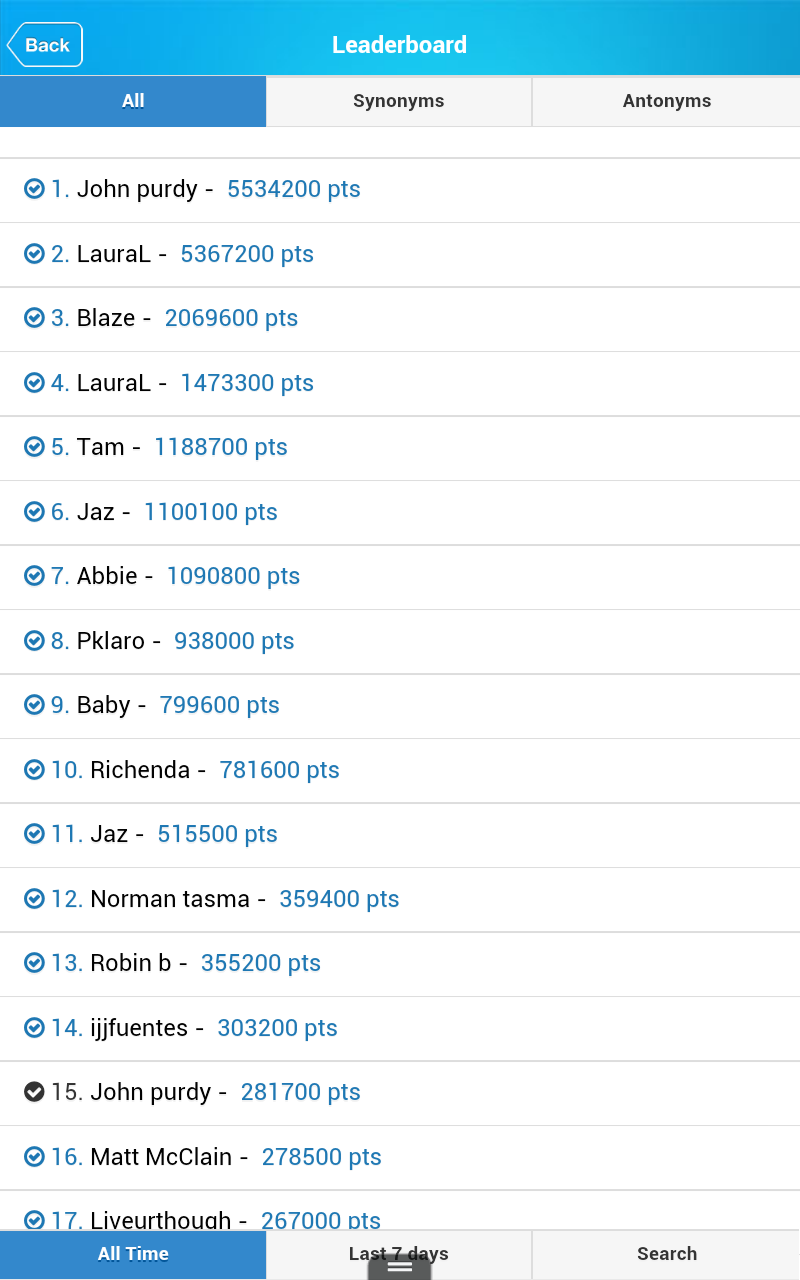
Task: Click the check icon next to Richenda
Action: (x=34, y=770)
